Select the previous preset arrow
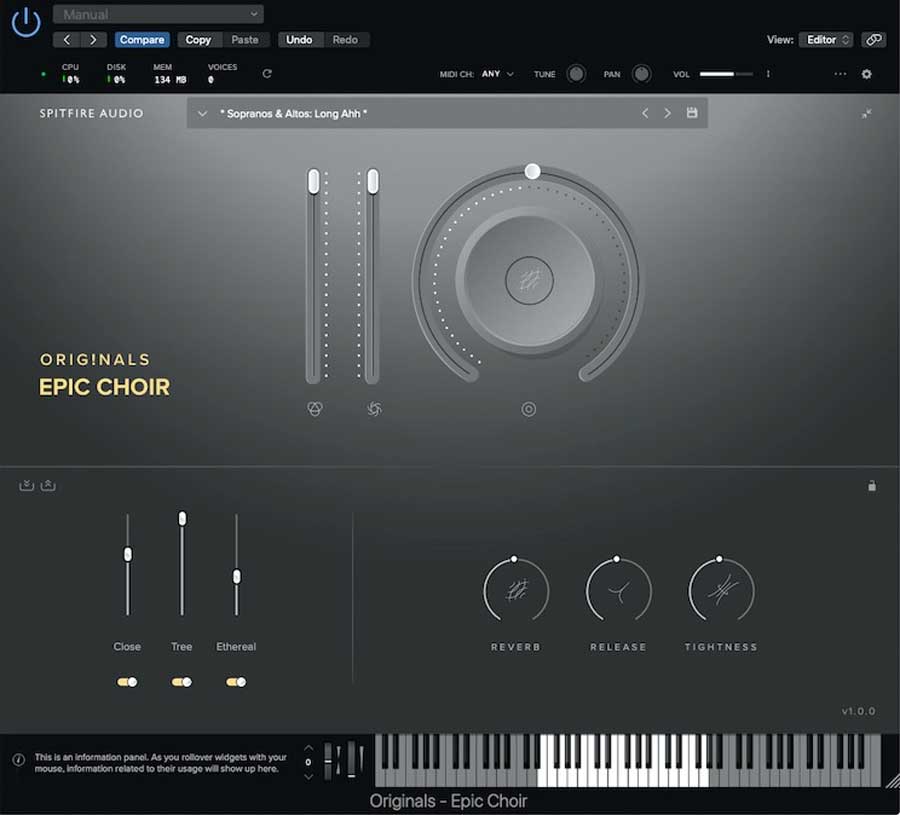 (645, 114)
